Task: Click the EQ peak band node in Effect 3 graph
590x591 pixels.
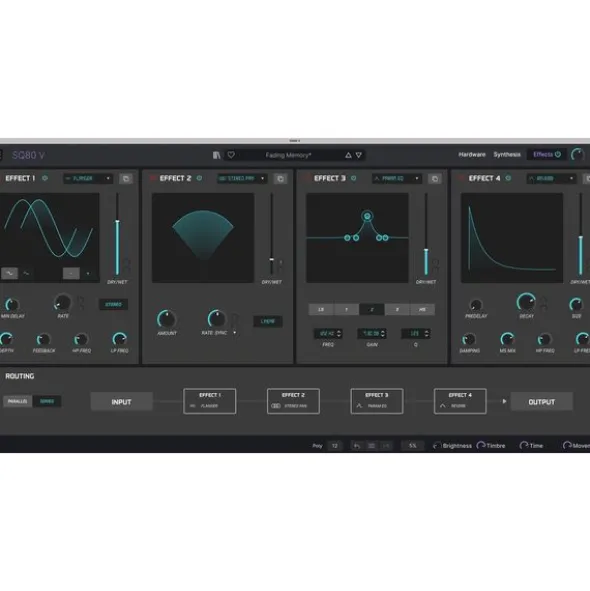Action: [x=367, y=216]
